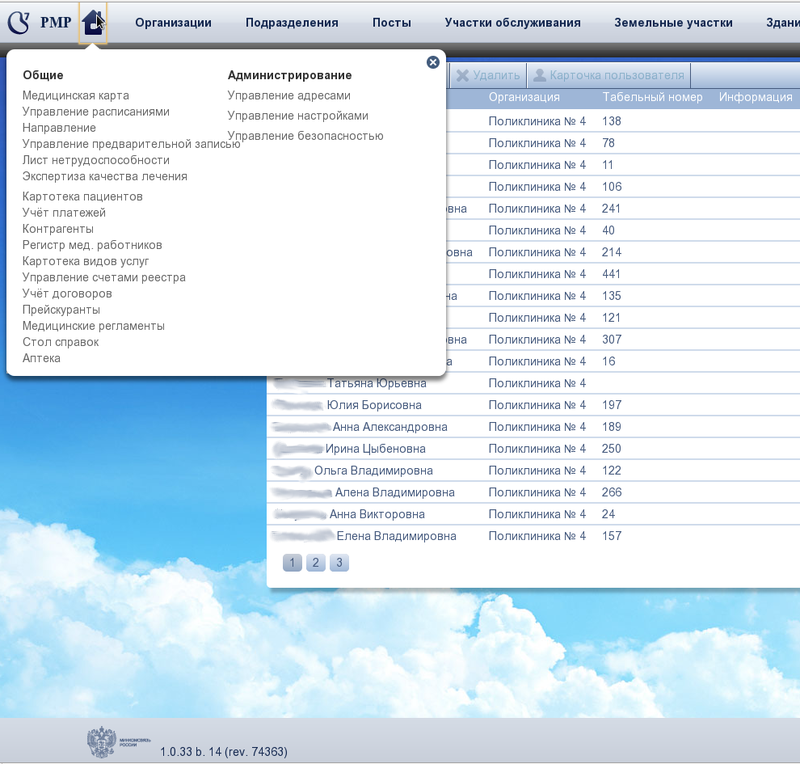
Task: Open Управление расписаниями
Action: [95, 112]
